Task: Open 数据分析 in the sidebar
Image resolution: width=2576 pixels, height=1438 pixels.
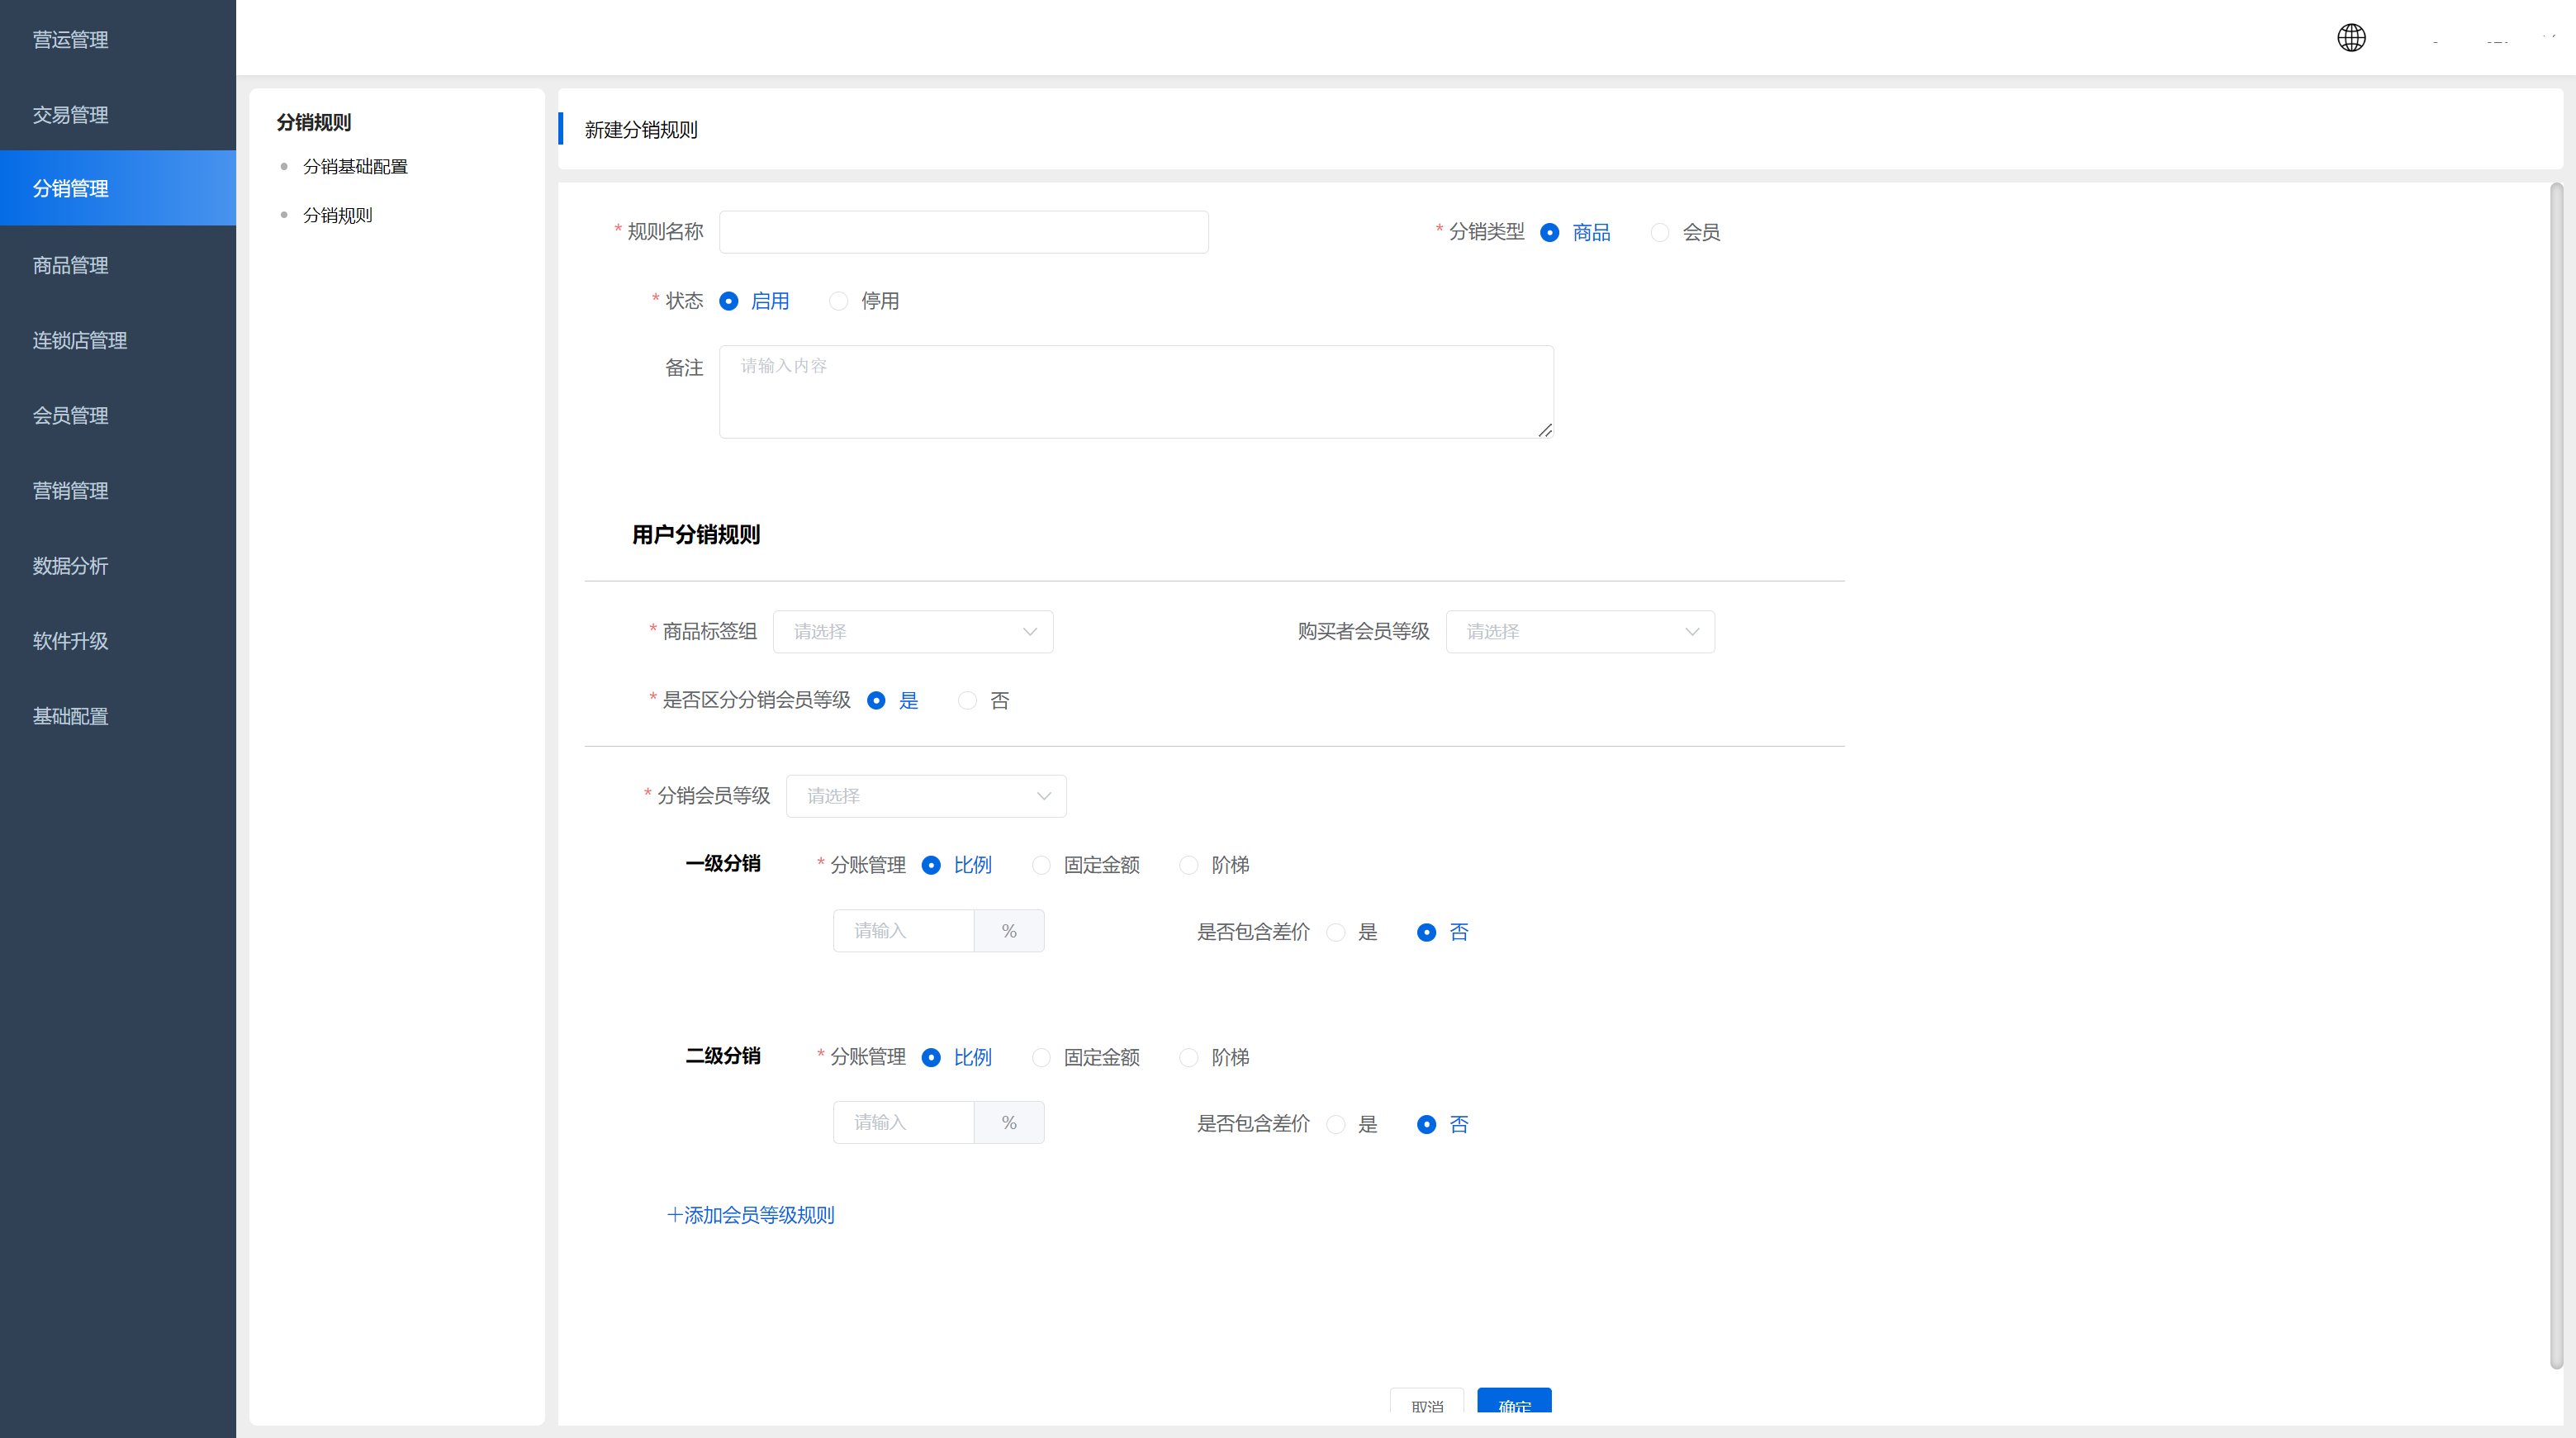Action: coord(118,565)
